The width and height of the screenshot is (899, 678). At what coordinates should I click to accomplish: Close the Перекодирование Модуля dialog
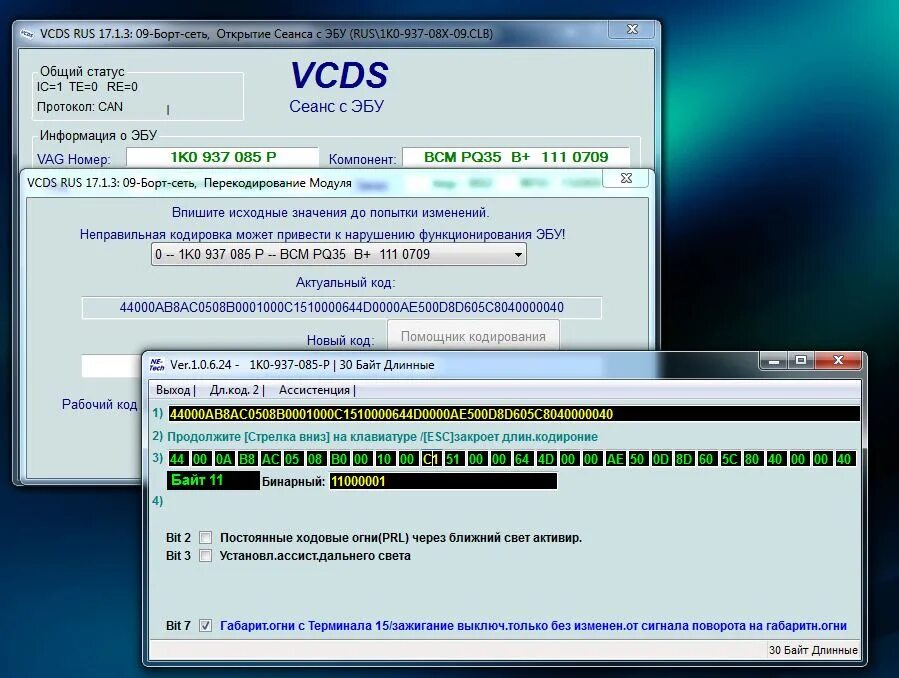626,178
